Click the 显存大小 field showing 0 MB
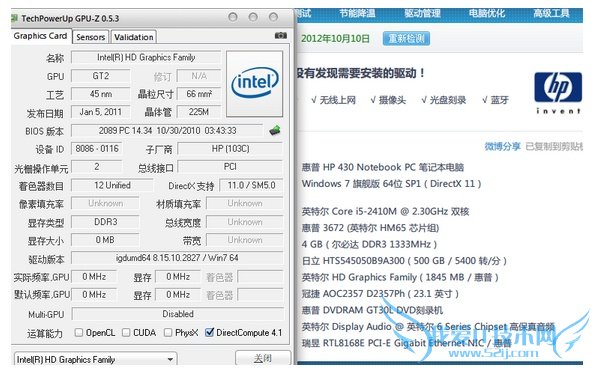This screenshot has height=368, width=596. [x=105, y=240]
